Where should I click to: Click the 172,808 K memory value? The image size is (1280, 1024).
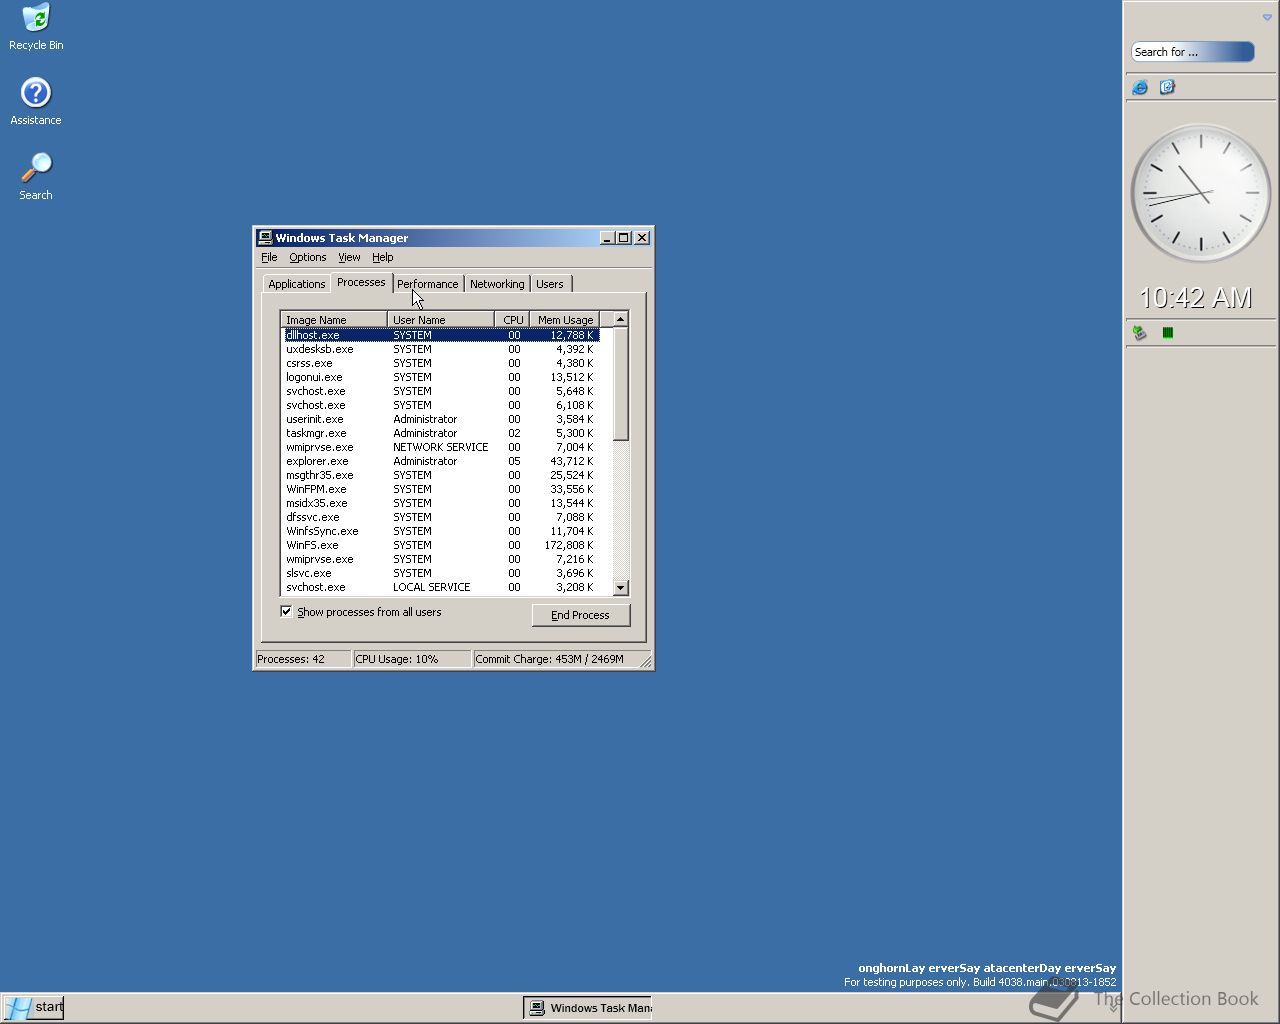pos(568,545)
